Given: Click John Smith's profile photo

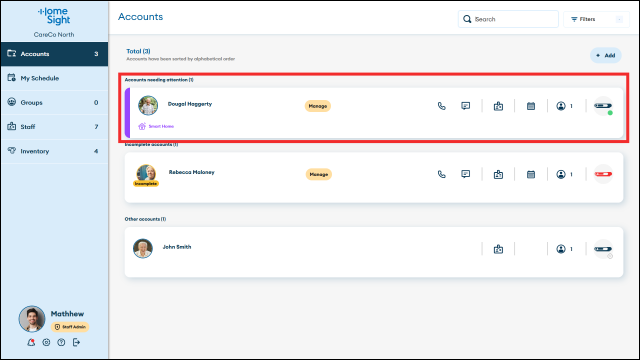Looking at the screenshot, I should [x=143, y=249].
